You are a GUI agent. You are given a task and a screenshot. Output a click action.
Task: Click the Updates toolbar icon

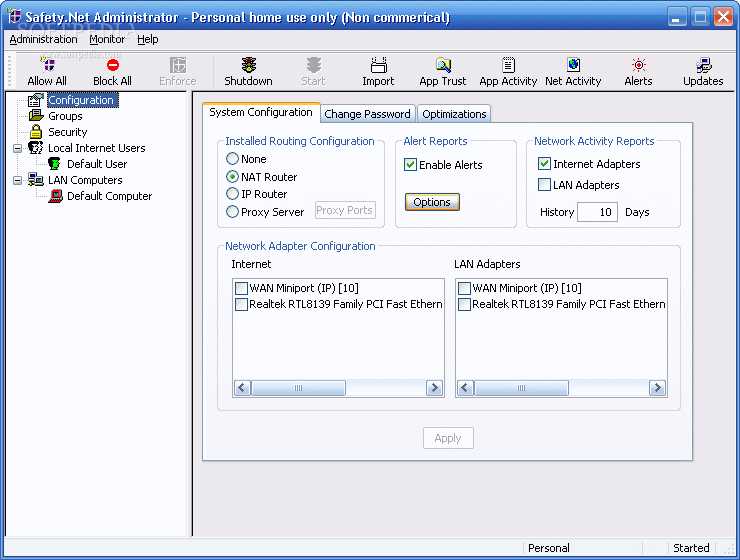703,65
